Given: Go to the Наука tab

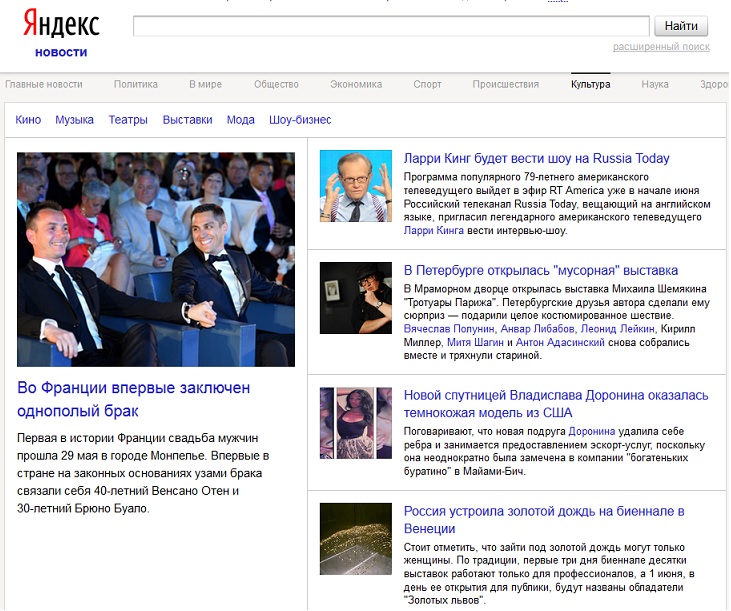Looking at the screenshot, I should [655, 85].
